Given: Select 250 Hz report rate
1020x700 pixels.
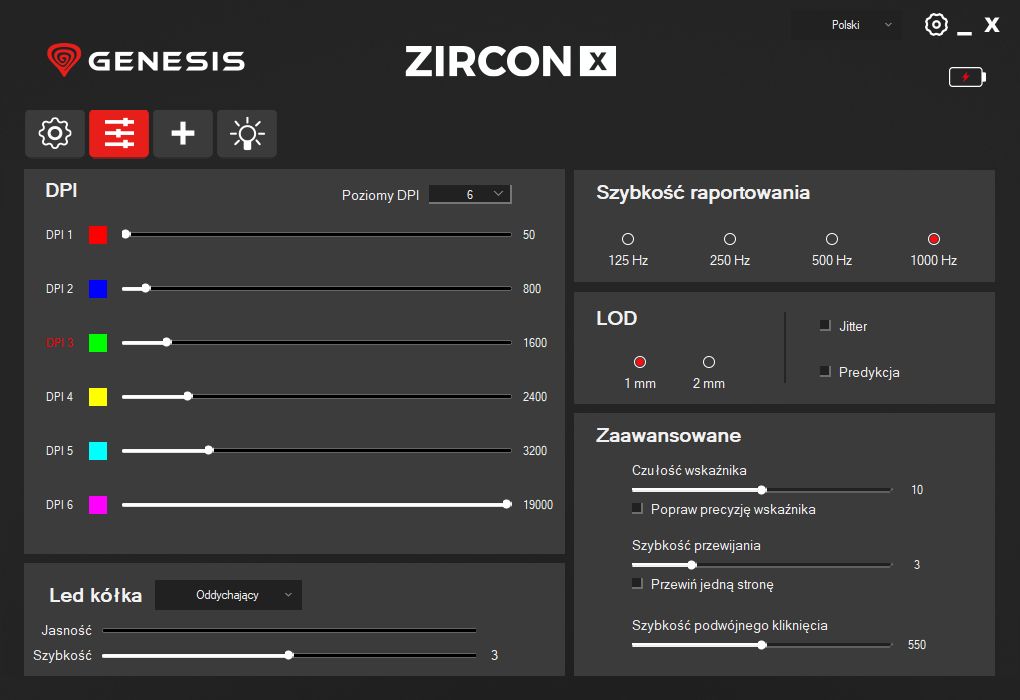Looking at the screenshot, I should (x=730, y=239).
